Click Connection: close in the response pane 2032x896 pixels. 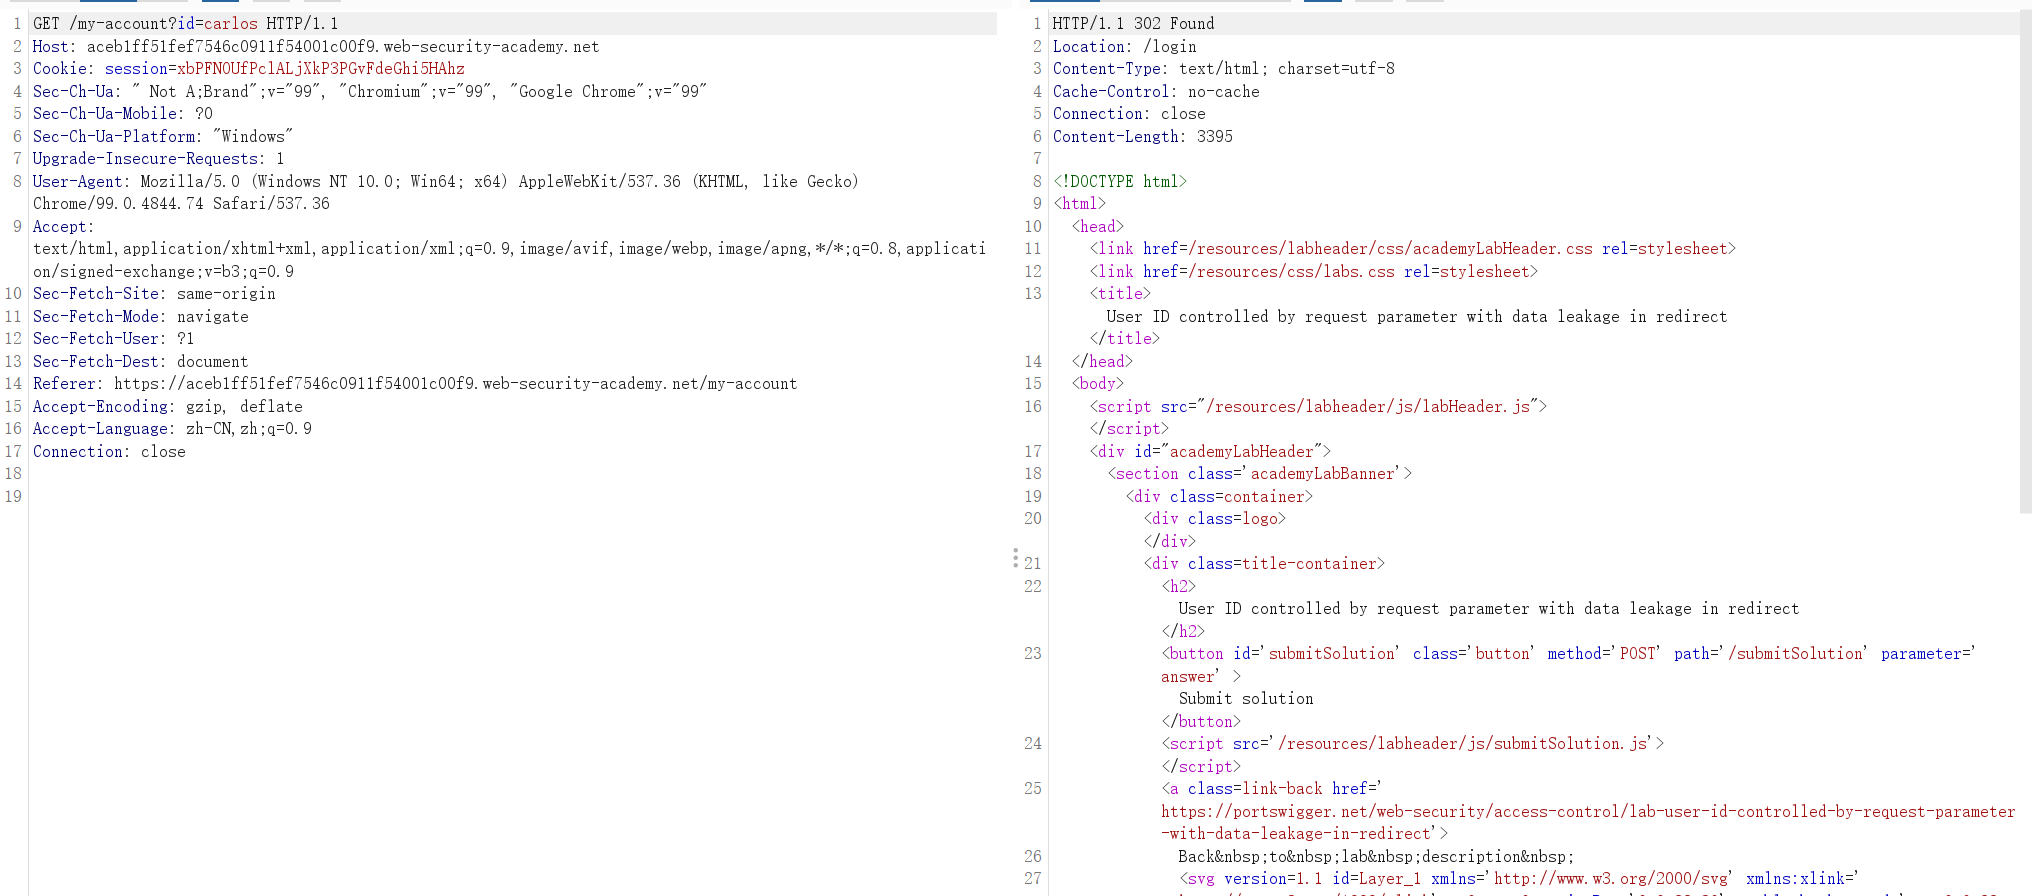[x=1129, y=113]
